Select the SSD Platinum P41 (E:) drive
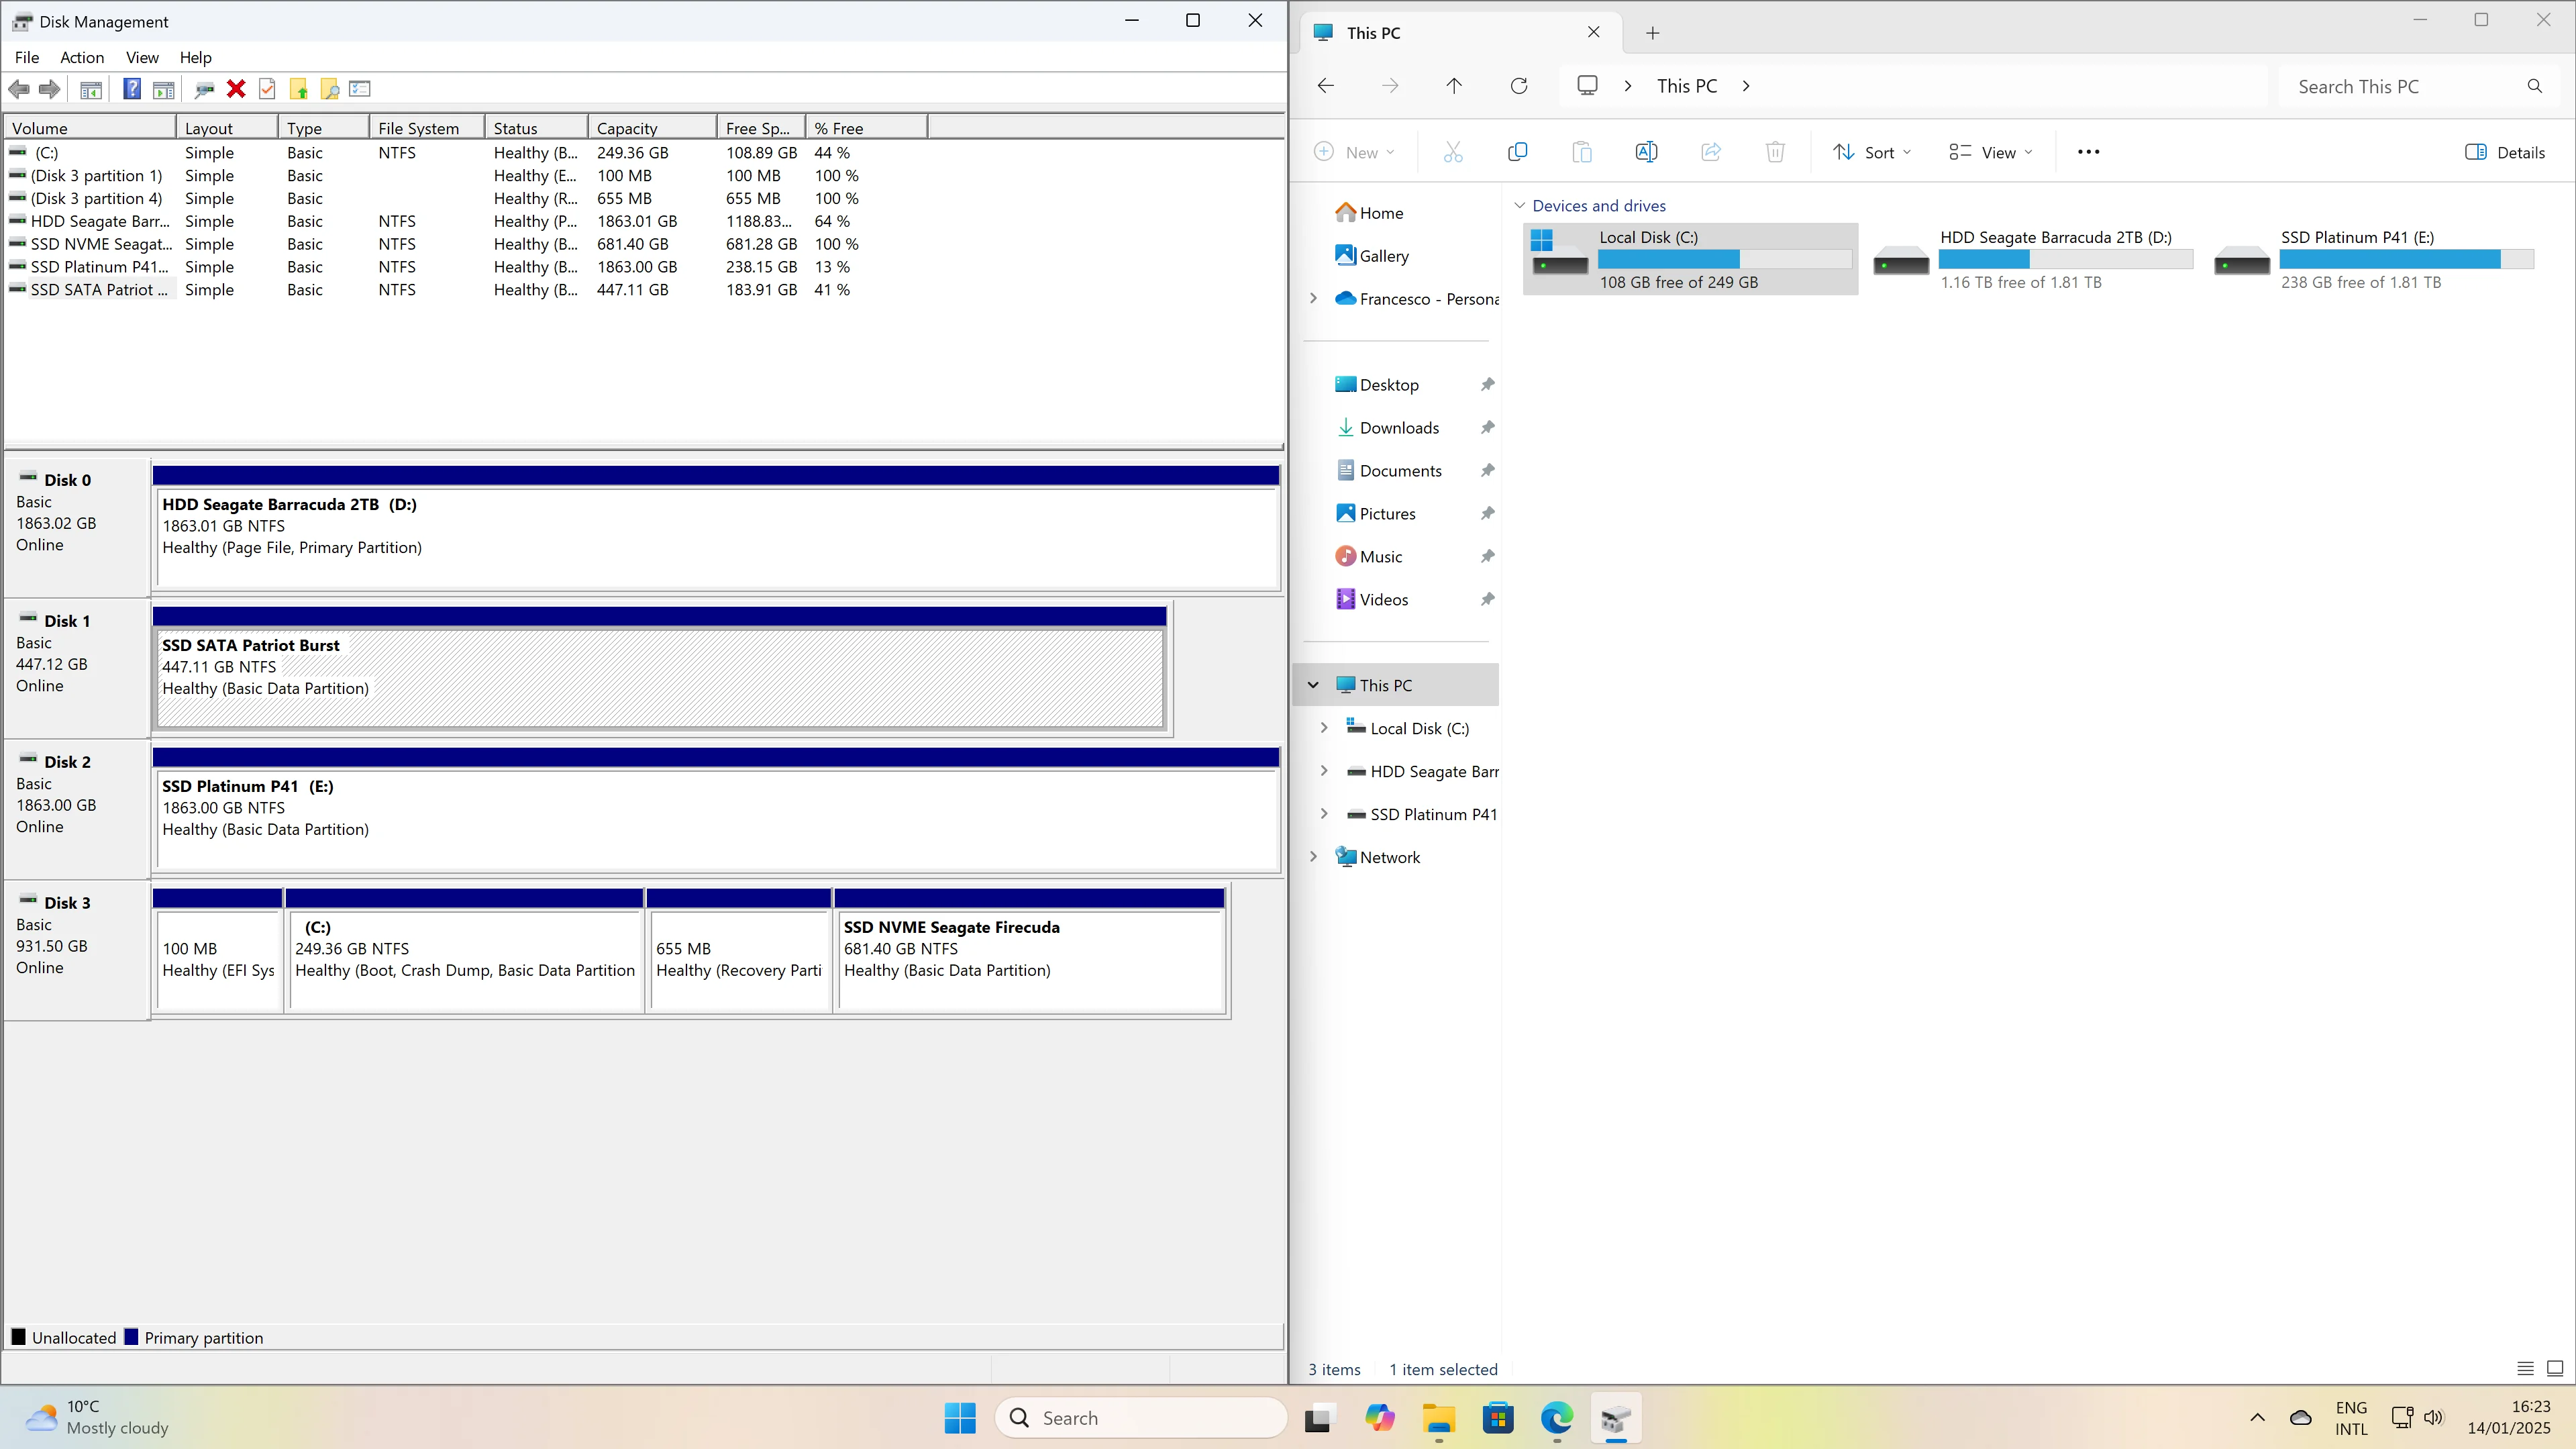This screenshot has height=1449, width=2576. coord(2373,259)
